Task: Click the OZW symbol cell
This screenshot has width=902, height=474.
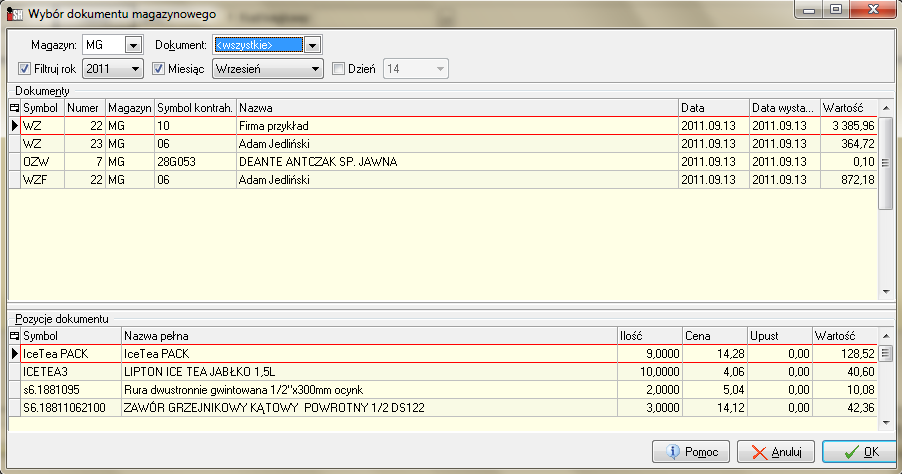Action: (x=43, y=162)
